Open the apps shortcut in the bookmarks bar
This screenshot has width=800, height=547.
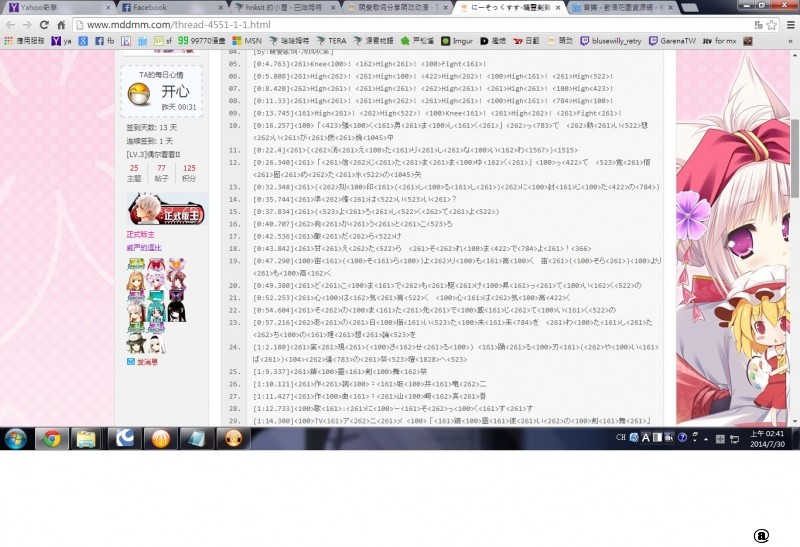tap(24, 41)
